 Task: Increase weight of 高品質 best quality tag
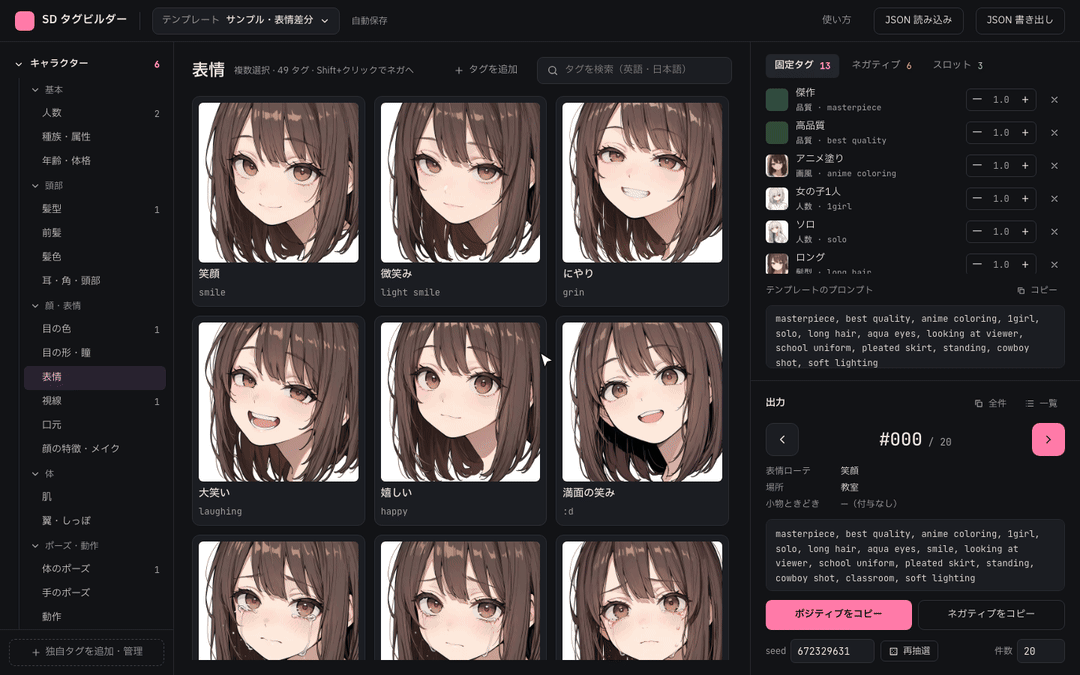coord(1025,133)
